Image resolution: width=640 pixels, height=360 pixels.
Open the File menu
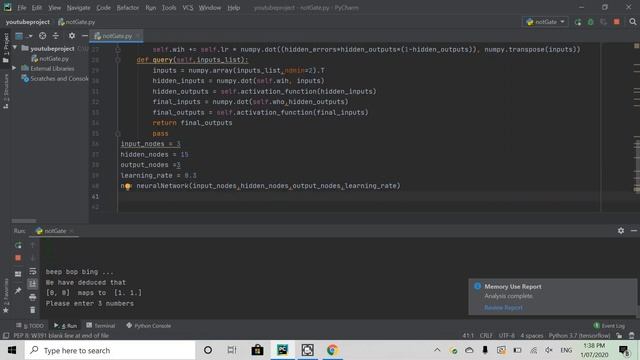point(22,8)
